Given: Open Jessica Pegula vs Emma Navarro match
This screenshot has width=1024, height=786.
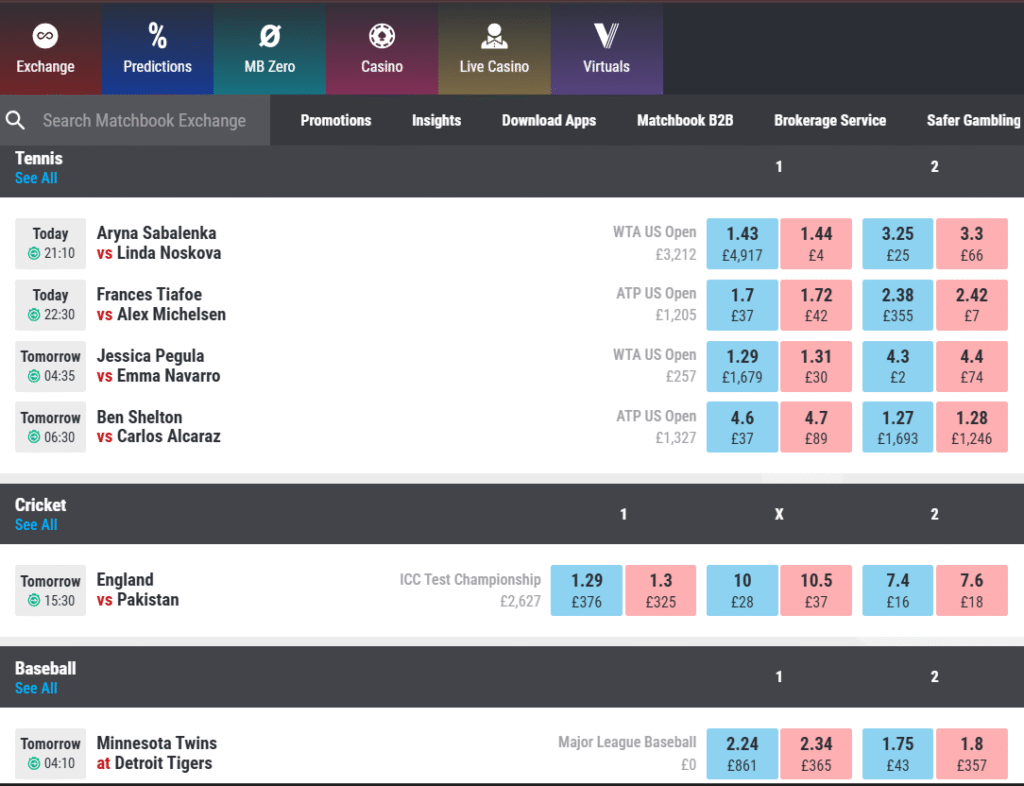Looking at the screenshot, I should [x=158, y=366].
